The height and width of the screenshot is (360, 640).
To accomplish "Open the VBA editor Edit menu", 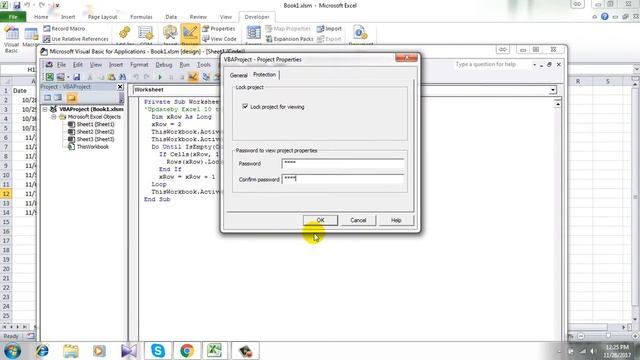I will (x=78, y=64).
